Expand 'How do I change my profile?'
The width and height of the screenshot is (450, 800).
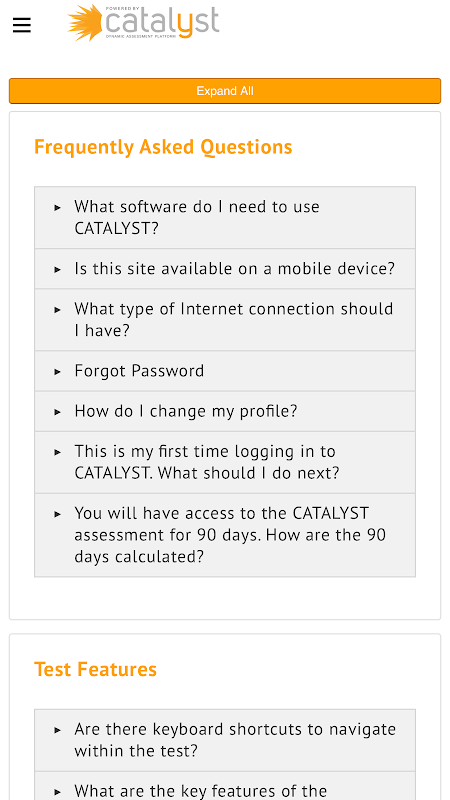(x=225, y=411)
